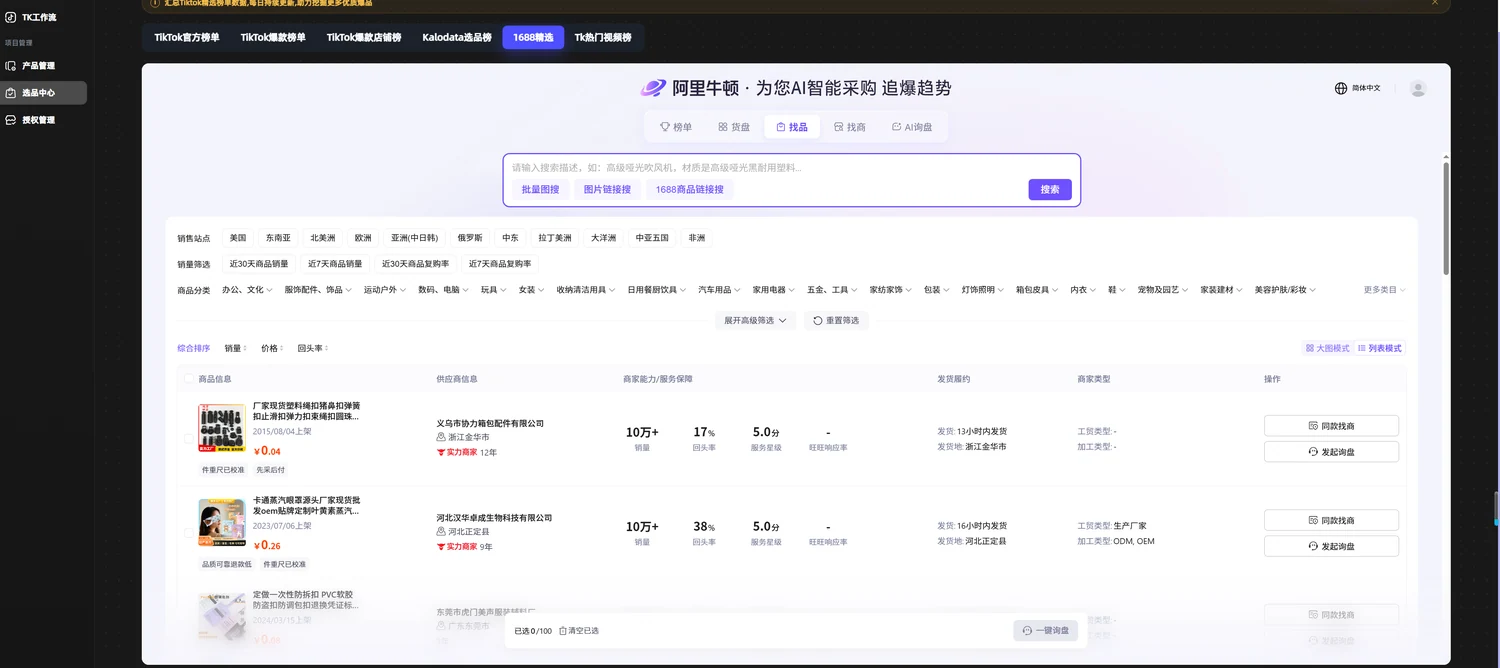
Task: Toggle select-all checkbox beside 商品信息
Action: 189,379
